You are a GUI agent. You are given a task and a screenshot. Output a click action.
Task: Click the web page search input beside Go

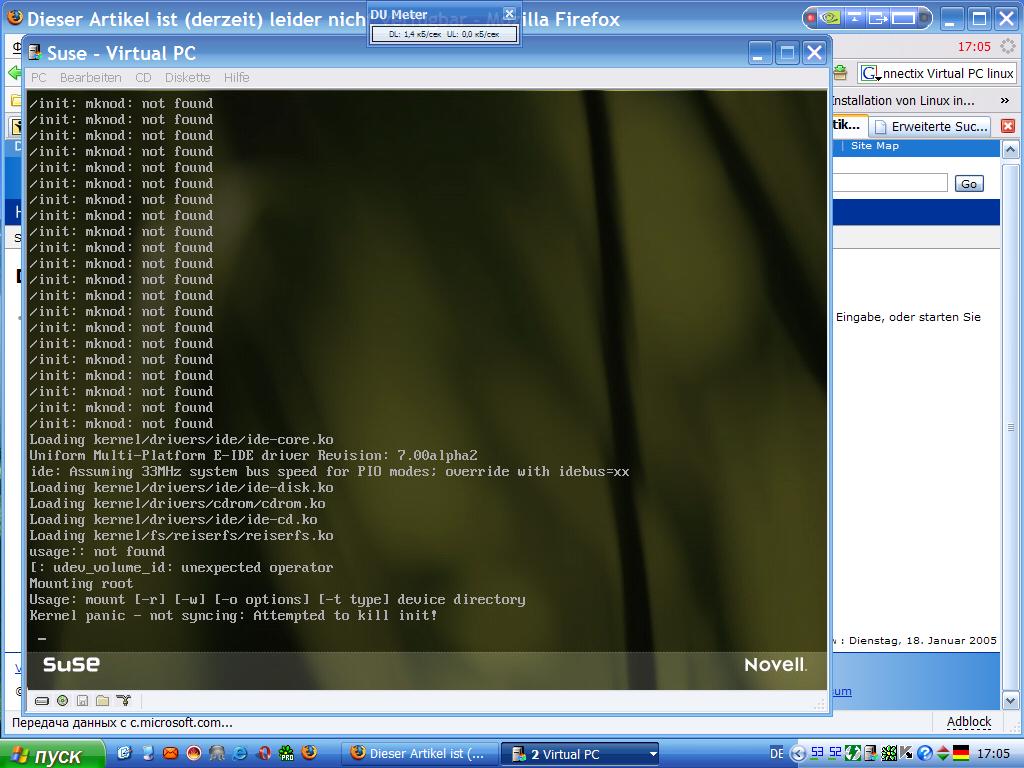889,183
